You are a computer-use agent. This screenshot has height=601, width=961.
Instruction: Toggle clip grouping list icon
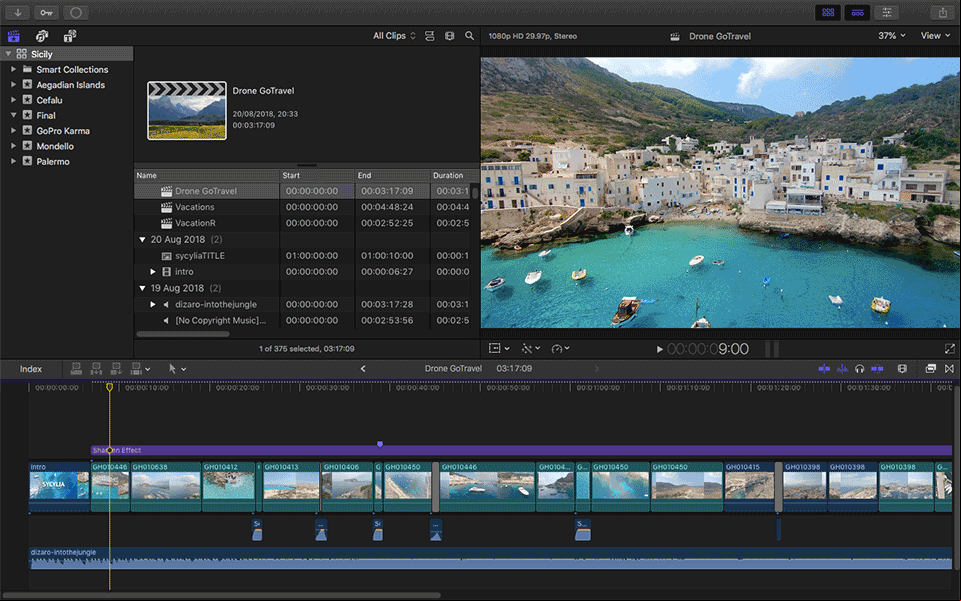tap(430, 36)
